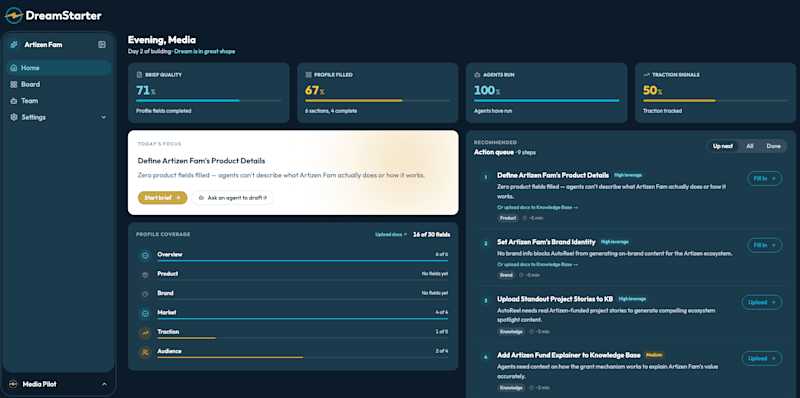The height and width of the screenshot is (398, 800).
Task: Click the Profile Filled grid icon
Action: [308, 74]
